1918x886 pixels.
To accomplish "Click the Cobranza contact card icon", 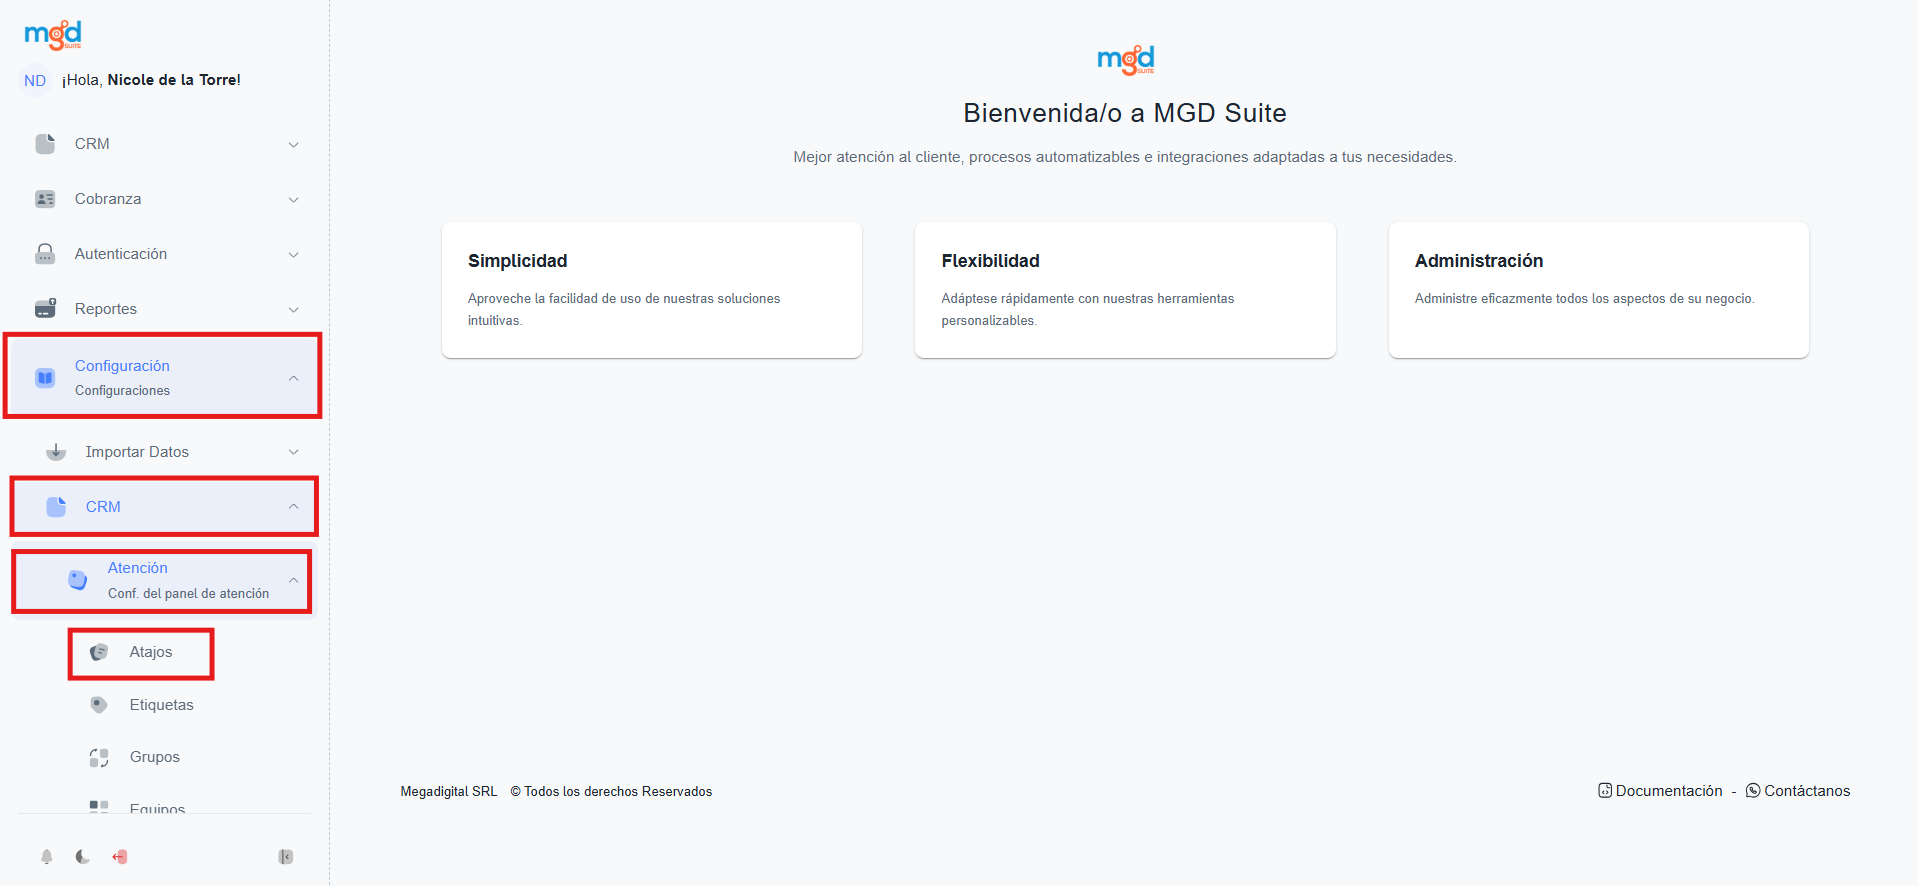I will (45, 199).
